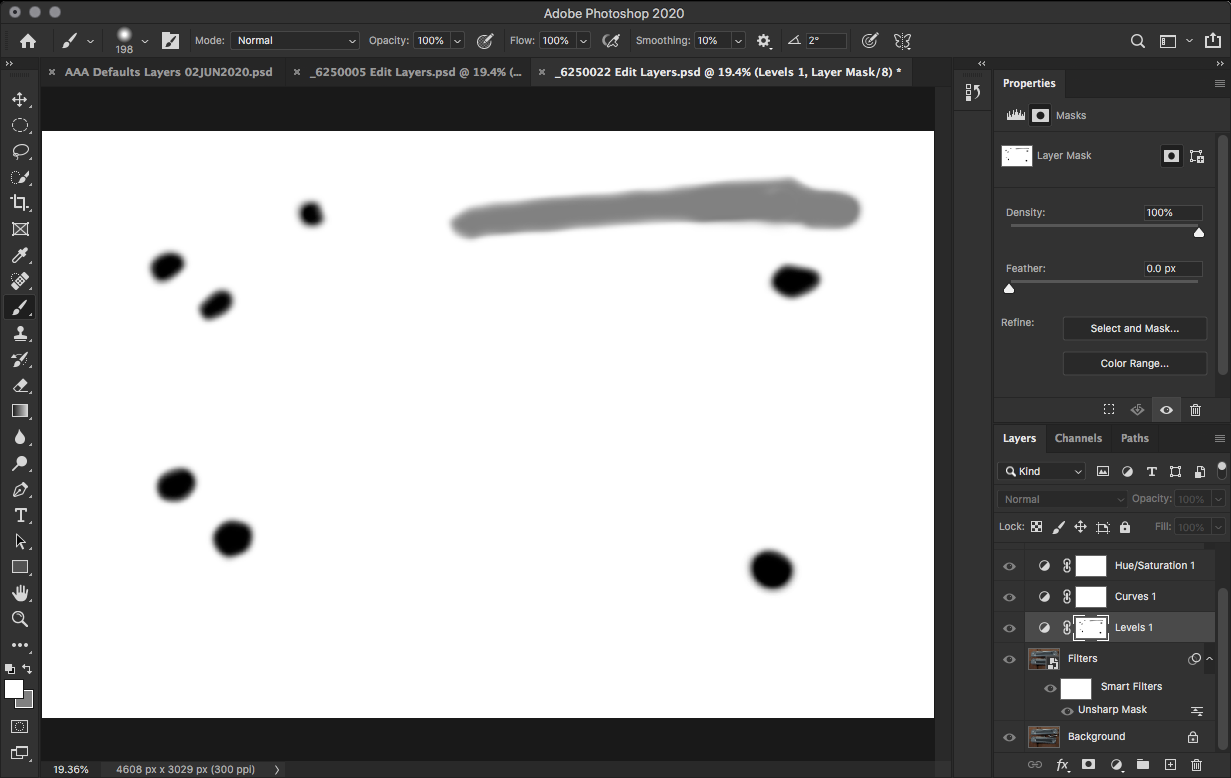This screenshot has width=1231, height=778.
Task: Select the Clone Stamp tool
Action: pos(20,333)
